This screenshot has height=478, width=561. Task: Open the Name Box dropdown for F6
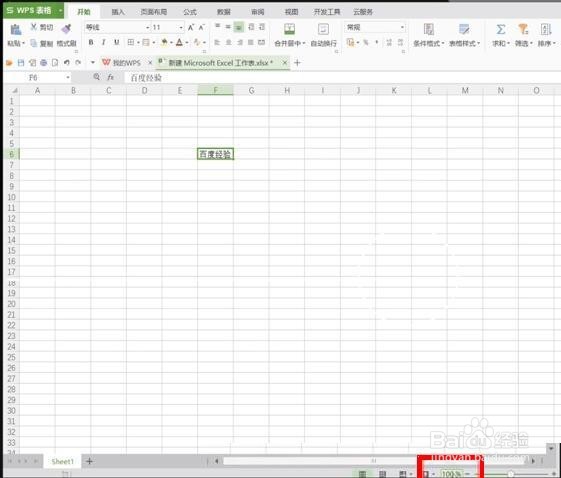click(68, 78)
